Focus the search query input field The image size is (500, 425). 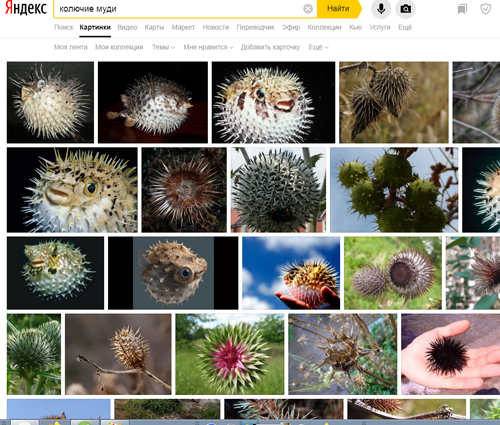[178, 9]
